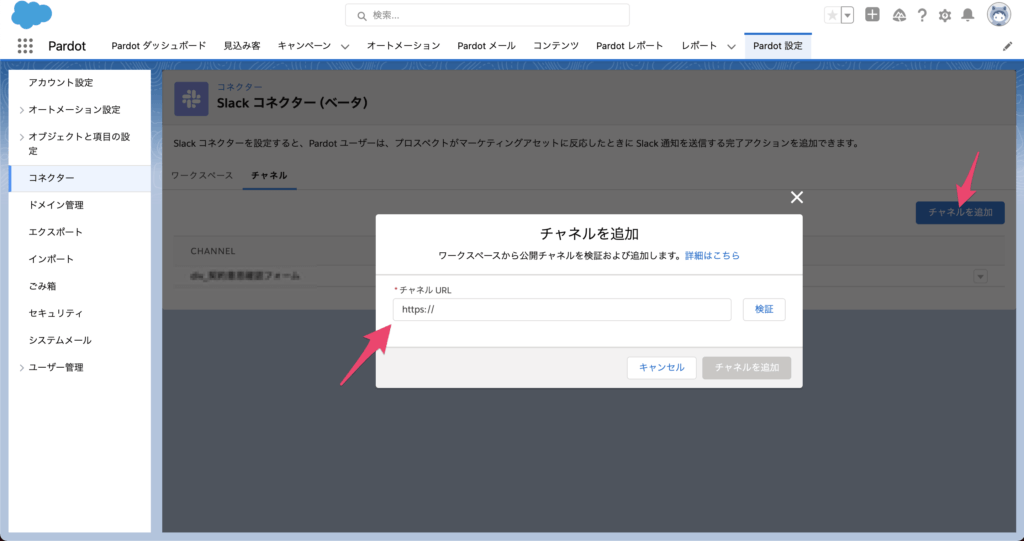Open the App Launcher grid icon

point(26,46)
